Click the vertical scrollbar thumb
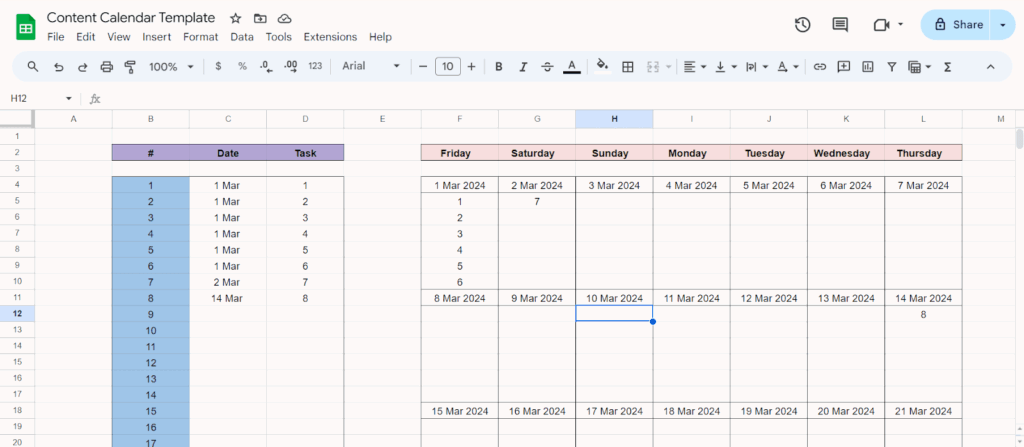 click(x=1019, y=140)
